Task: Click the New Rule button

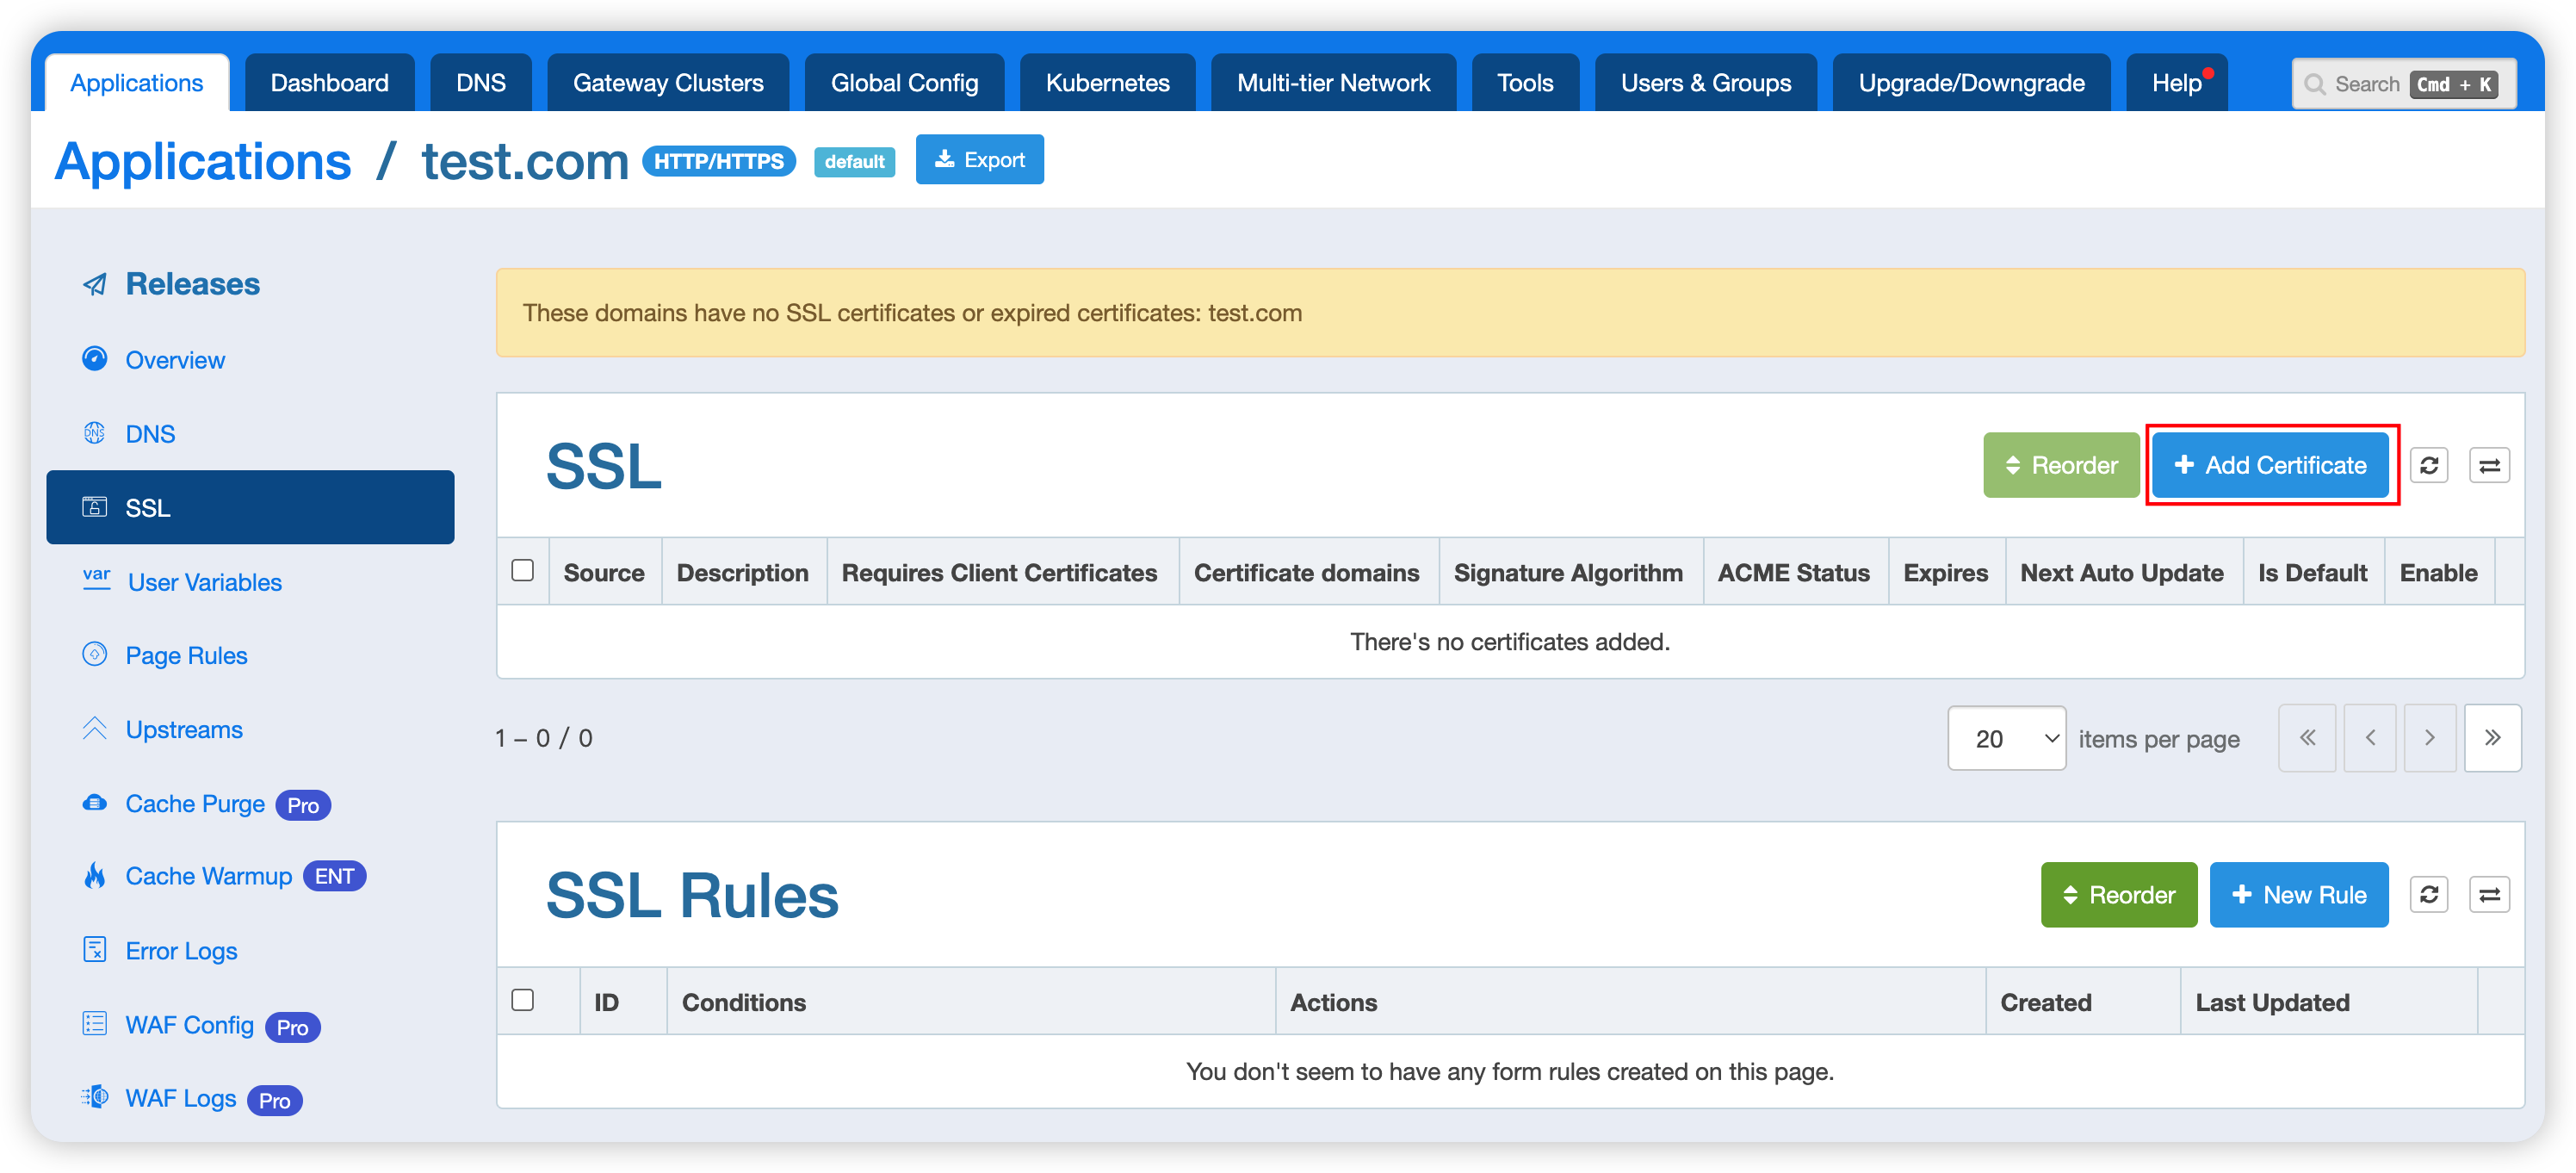Action: 2298,895
